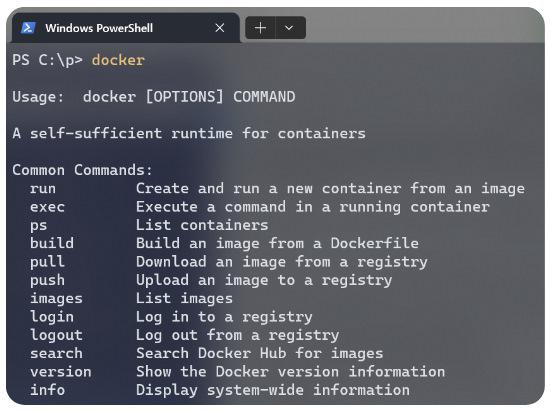Open a new tab with the plus button
Image resolution: width=551 pixels, height=411 pixels.
click(260, 28)
